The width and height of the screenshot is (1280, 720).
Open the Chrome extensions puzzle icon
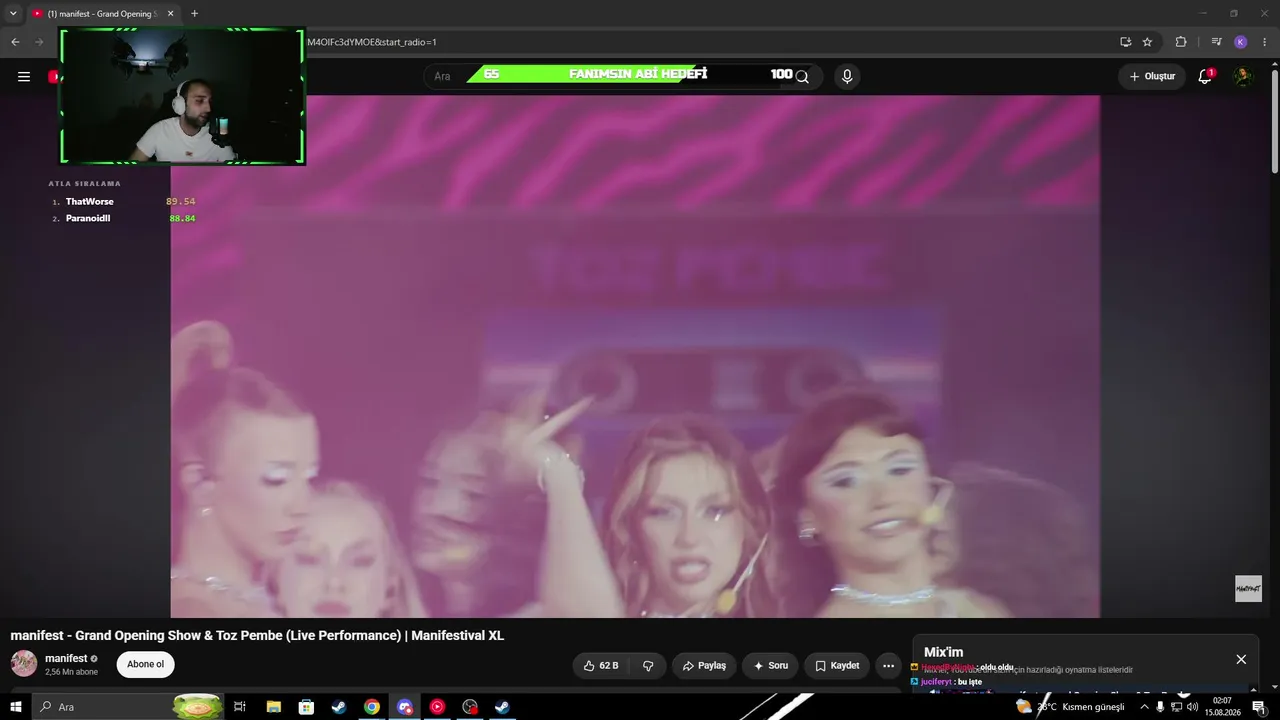coord(1181,42)
